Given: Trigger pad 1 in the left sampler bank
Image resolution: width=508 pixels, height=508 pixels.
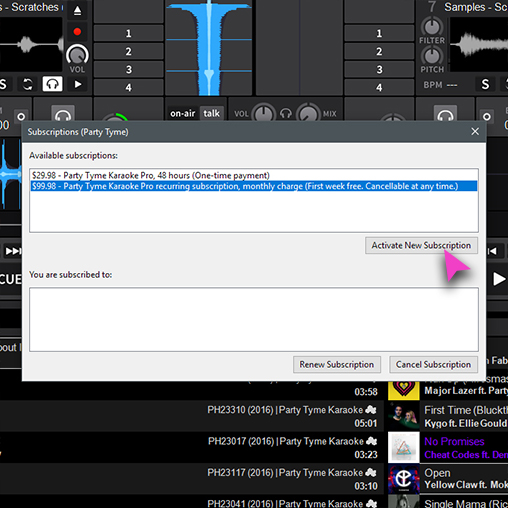Looking at the screenshot, I should point(129,33).
